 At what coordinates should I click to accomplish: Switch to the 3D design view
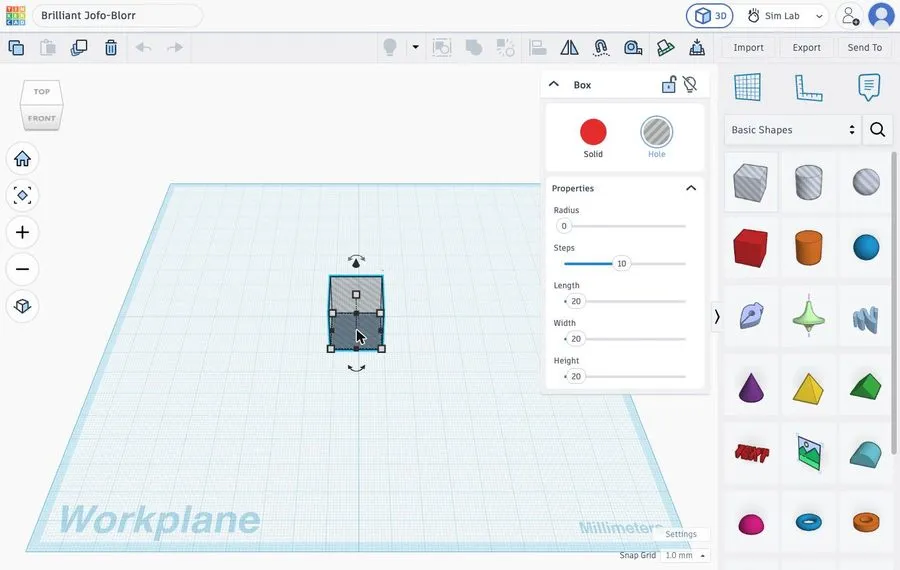click(710, 16)
